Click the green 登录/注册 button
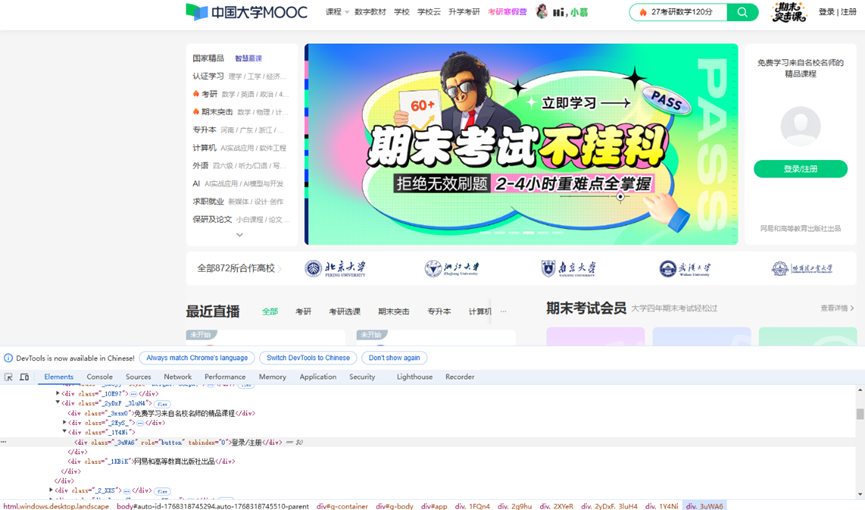Viewport: 865px width, 510px height. [x=800, y=169]
